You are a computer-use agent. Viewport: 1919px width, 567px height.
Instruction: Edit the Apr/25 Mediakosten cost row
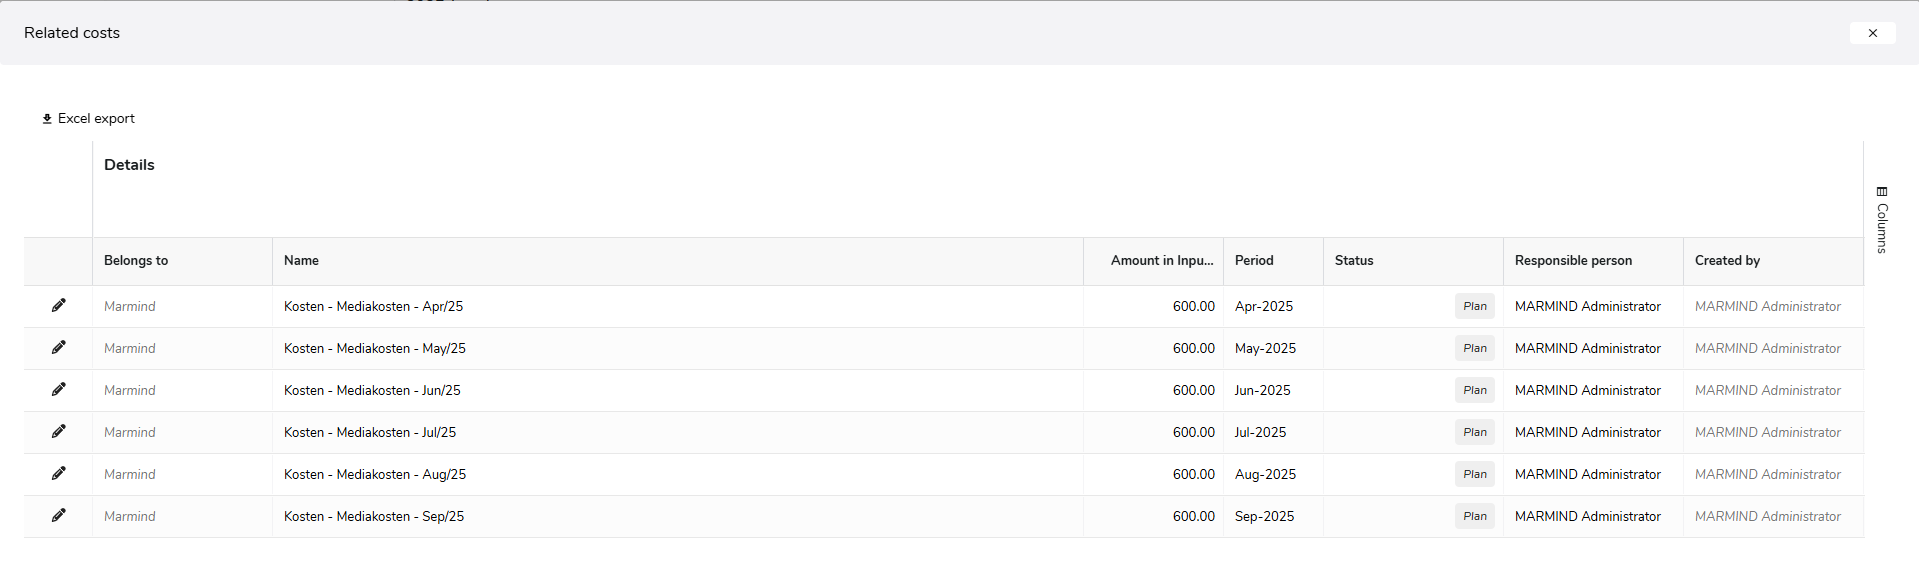pyautogui.click(x=59, y=306)
